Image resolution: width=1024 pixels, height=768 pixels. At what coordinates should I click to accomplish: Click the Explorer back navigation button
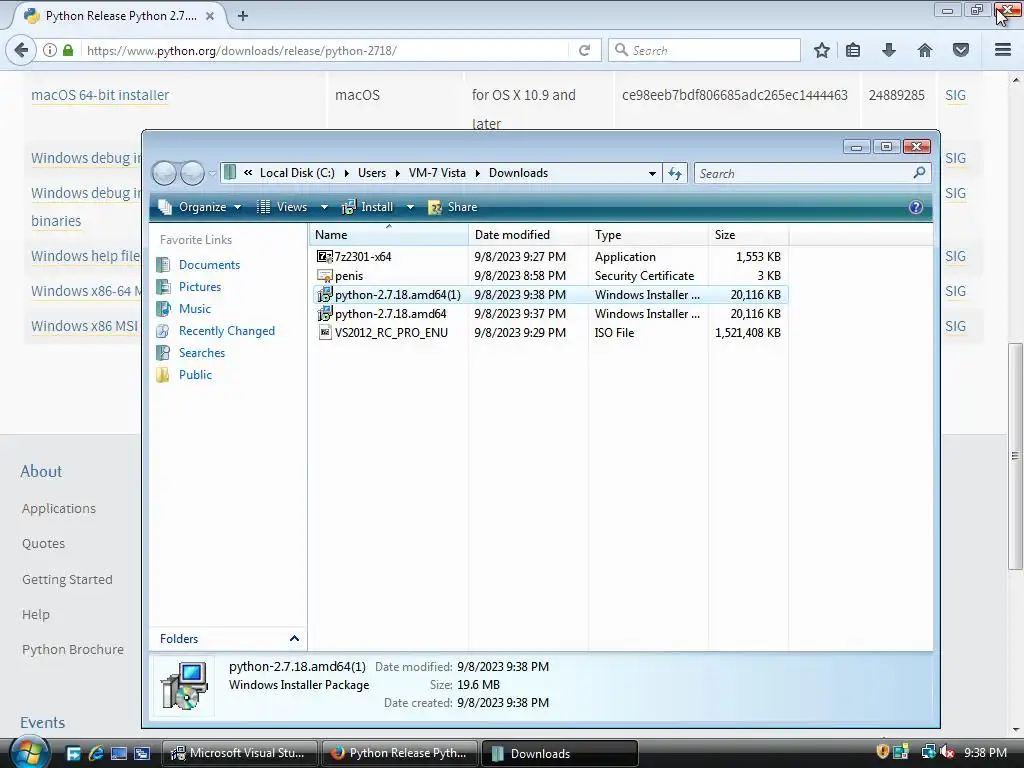165,173
